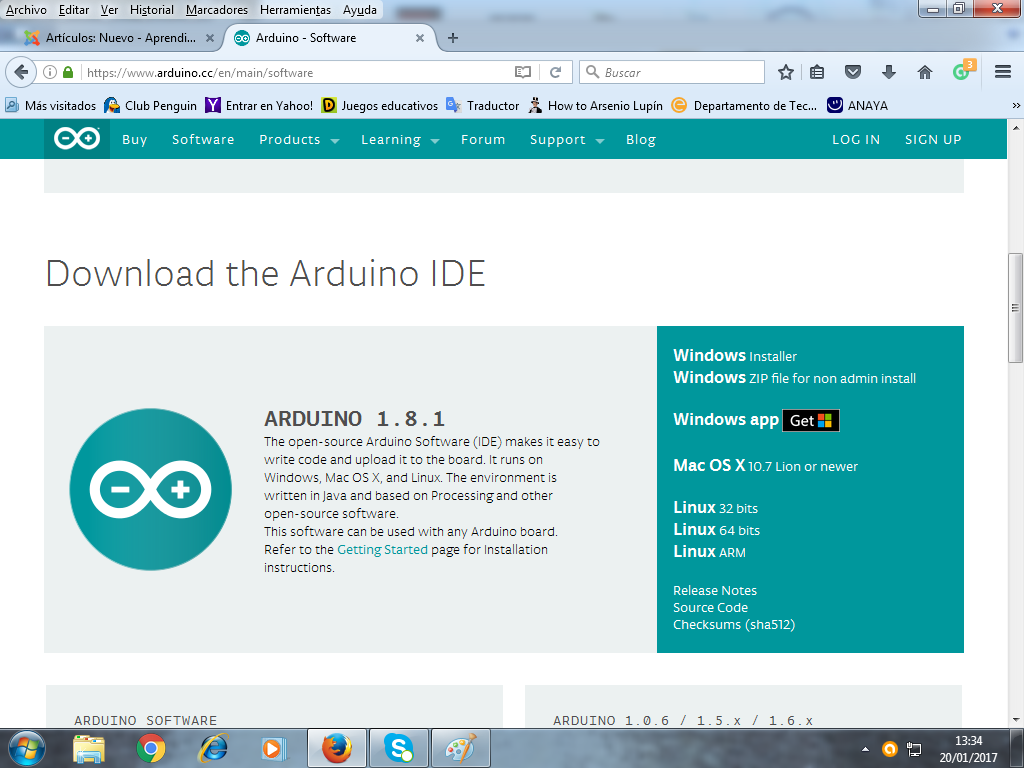Open the Pocket icon in toolbar

(x=853, y=72)
